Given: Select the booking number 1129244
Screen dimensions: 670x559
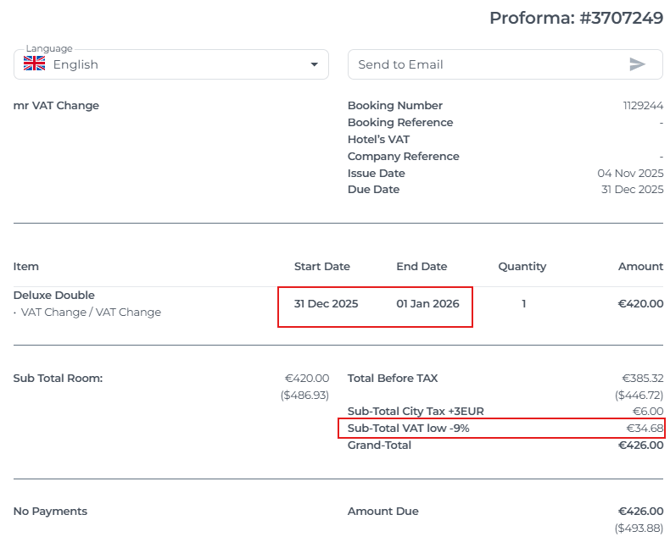Looking at the screenshot, I should point(642,105).
